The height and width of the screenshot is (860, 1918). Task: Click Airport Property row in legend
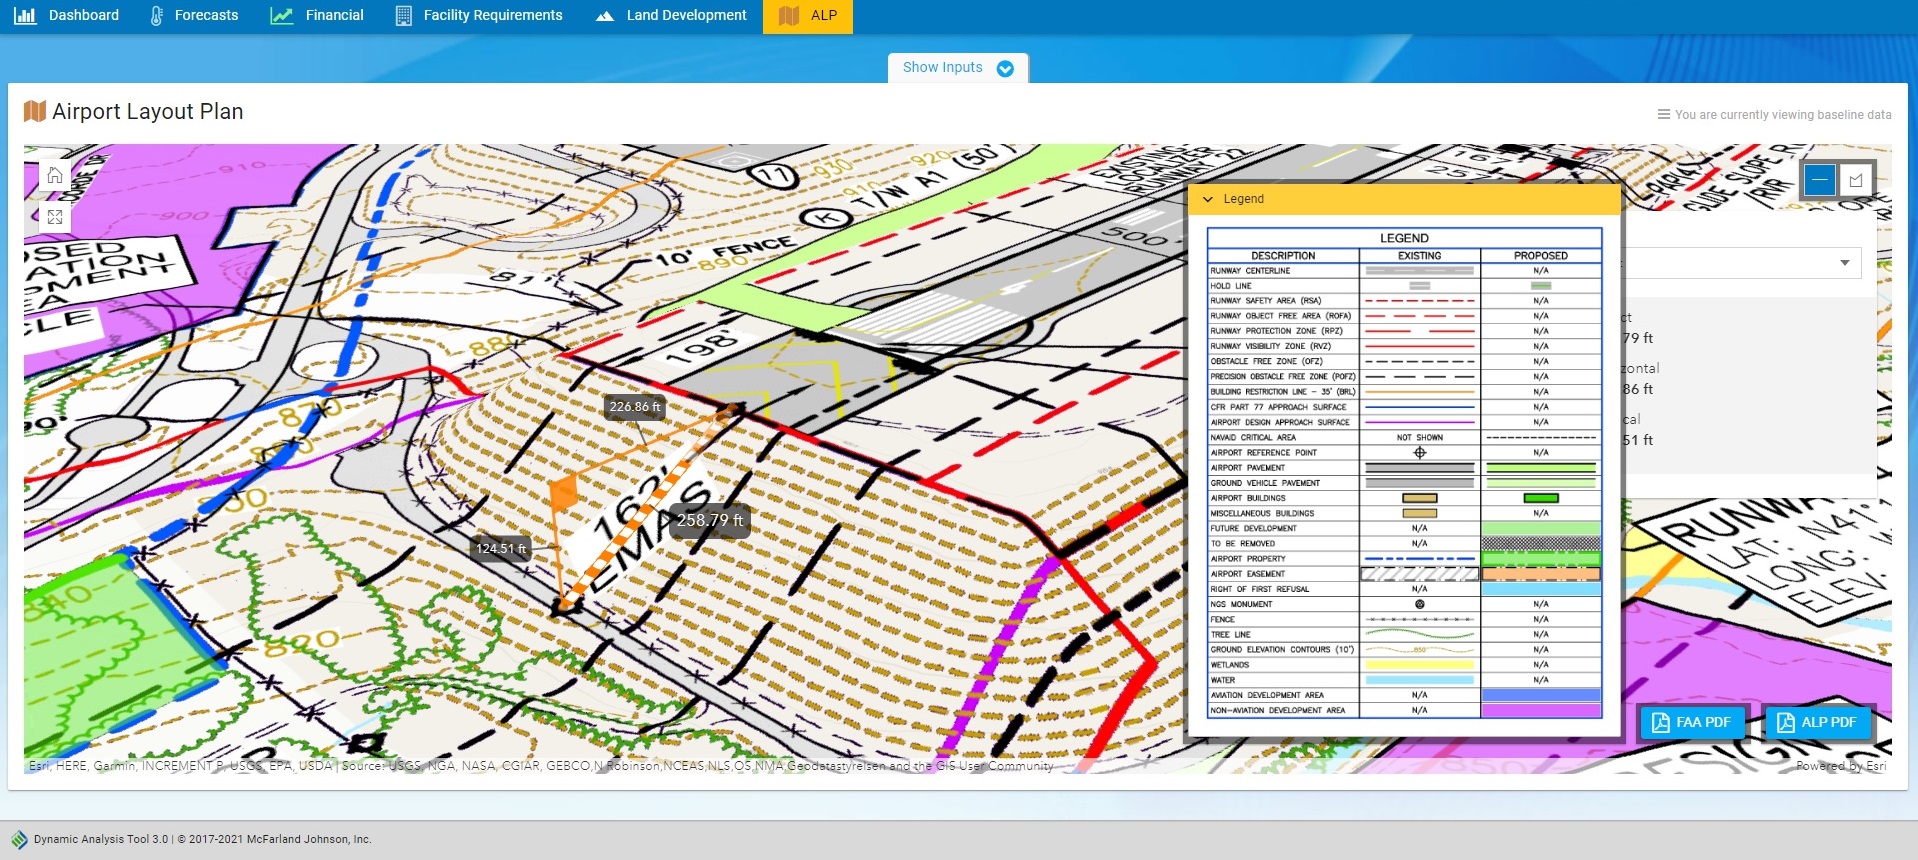tap(1404, 559)
